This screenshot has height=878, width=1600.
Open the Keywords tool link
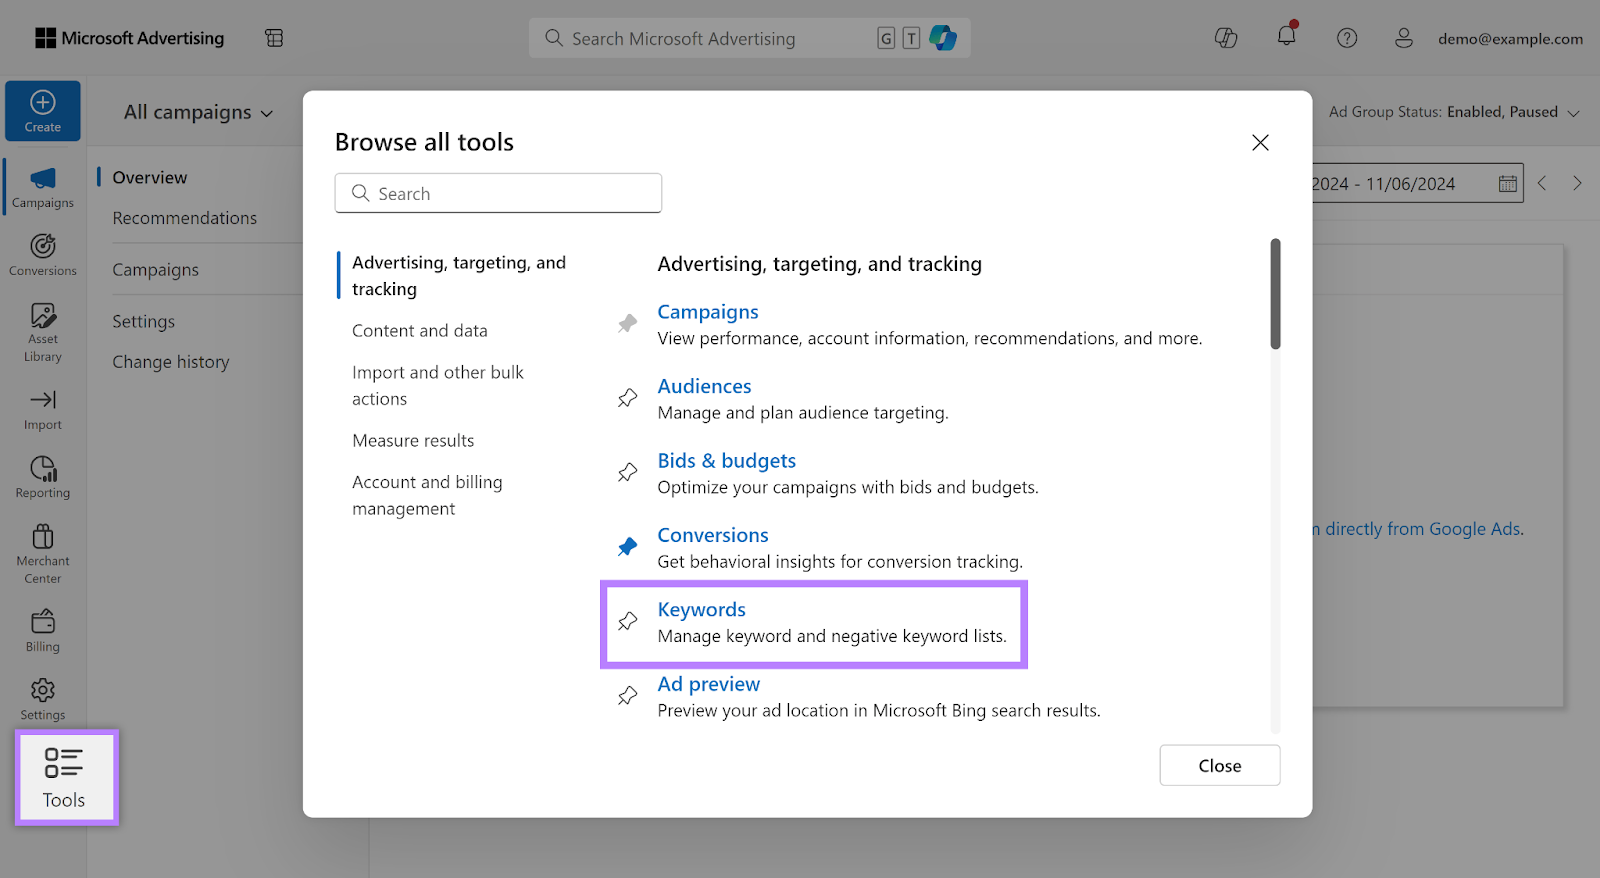click(702, 610)
